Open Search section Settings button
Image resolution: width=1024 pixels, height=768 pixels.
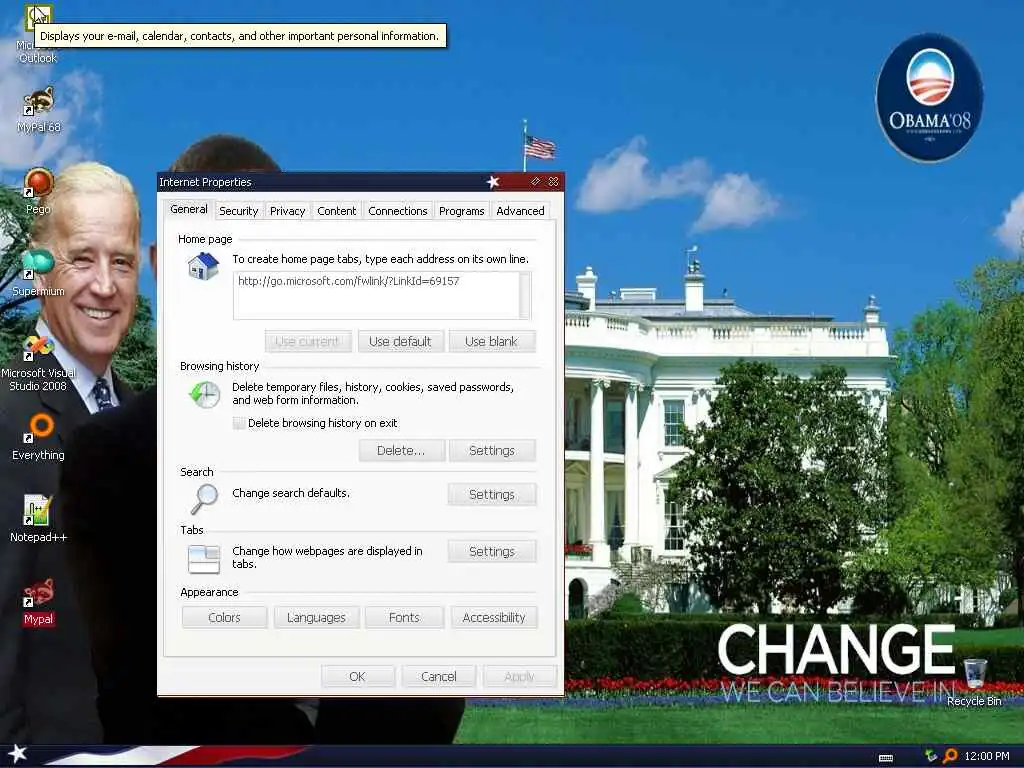tap(492, 494)
